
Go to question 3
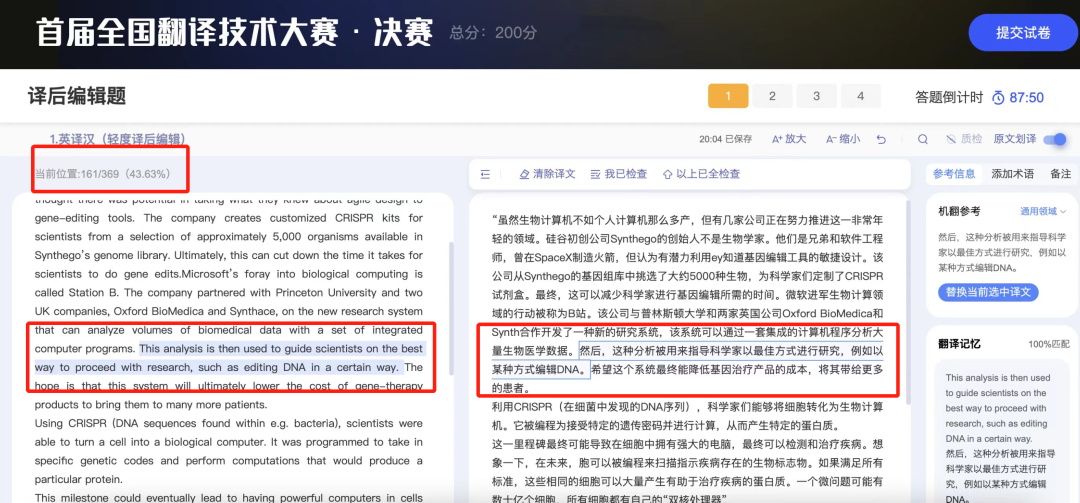click(816, 96)
